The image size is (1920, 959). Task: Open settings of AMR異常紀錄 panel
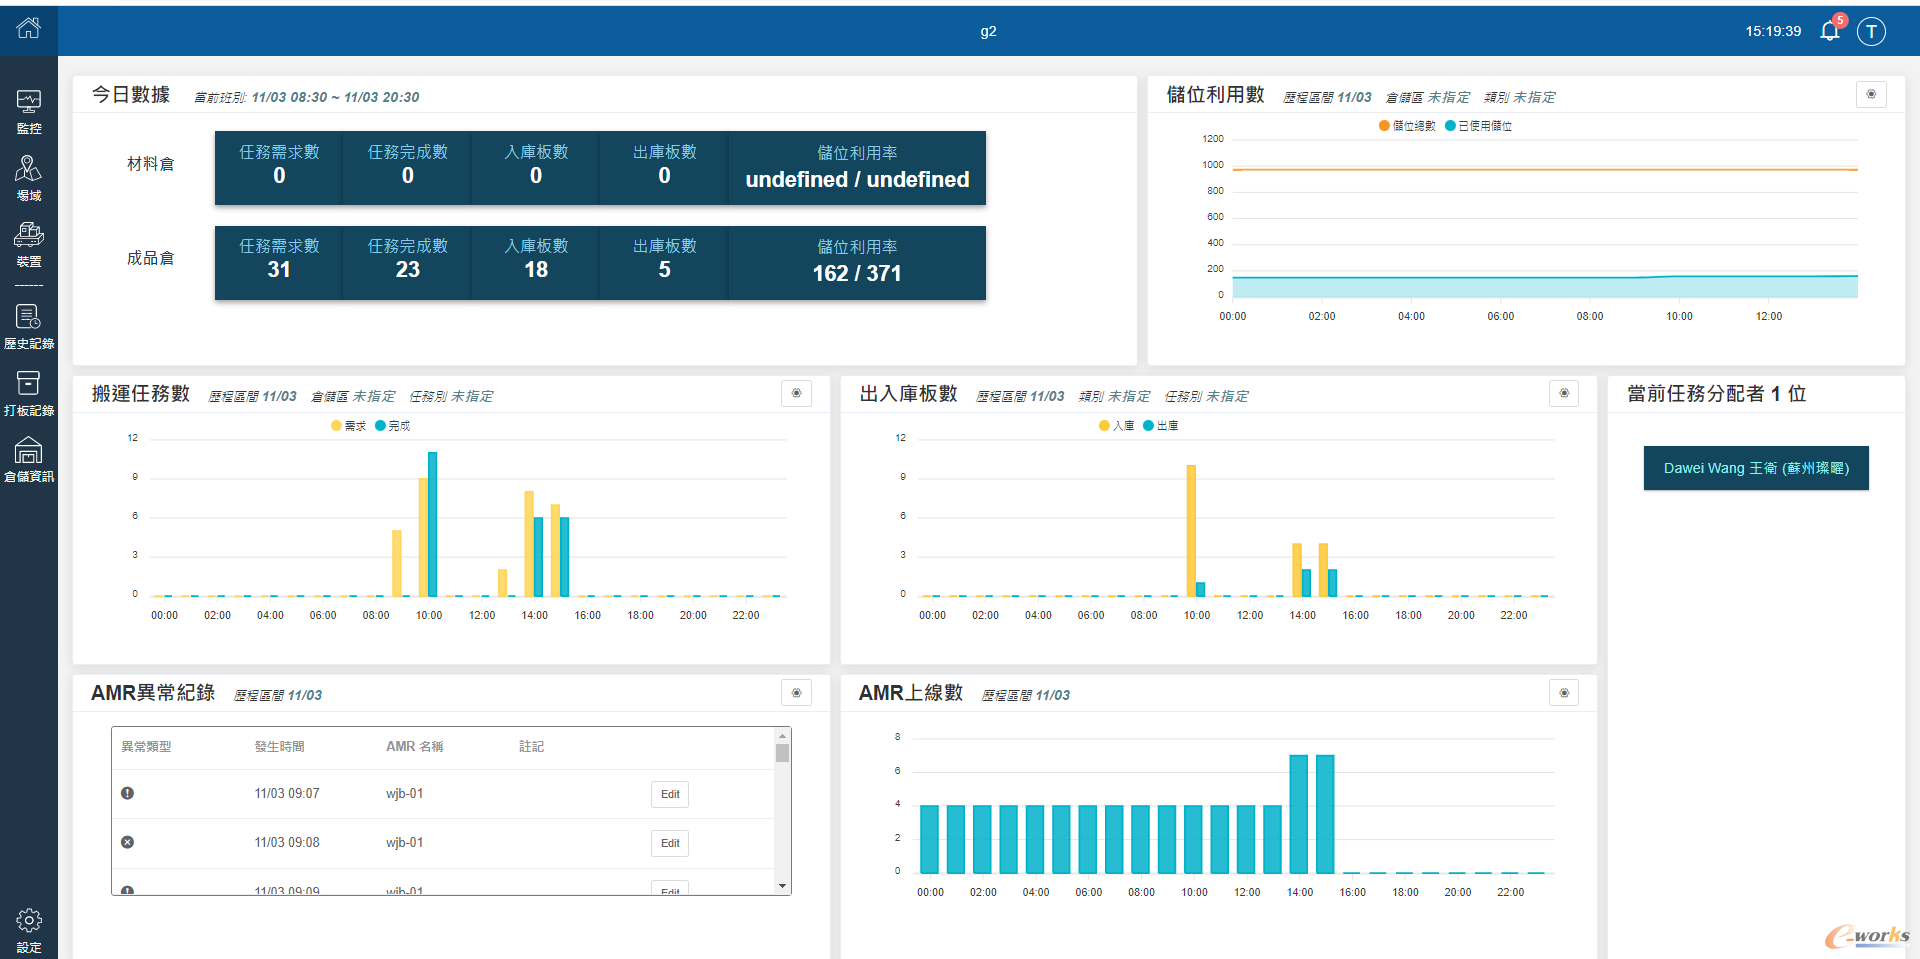[x=796, y=692]
